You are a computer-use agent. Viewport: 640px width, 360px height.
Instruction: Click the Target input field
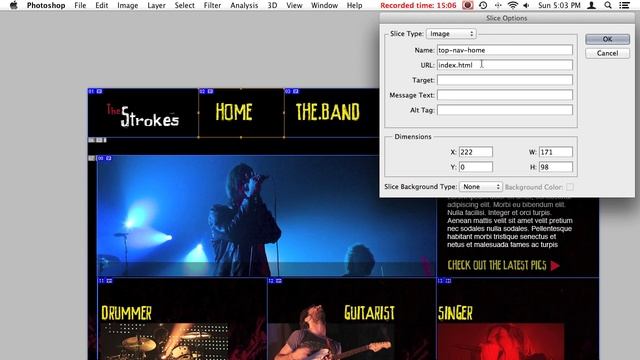point(504,80)
